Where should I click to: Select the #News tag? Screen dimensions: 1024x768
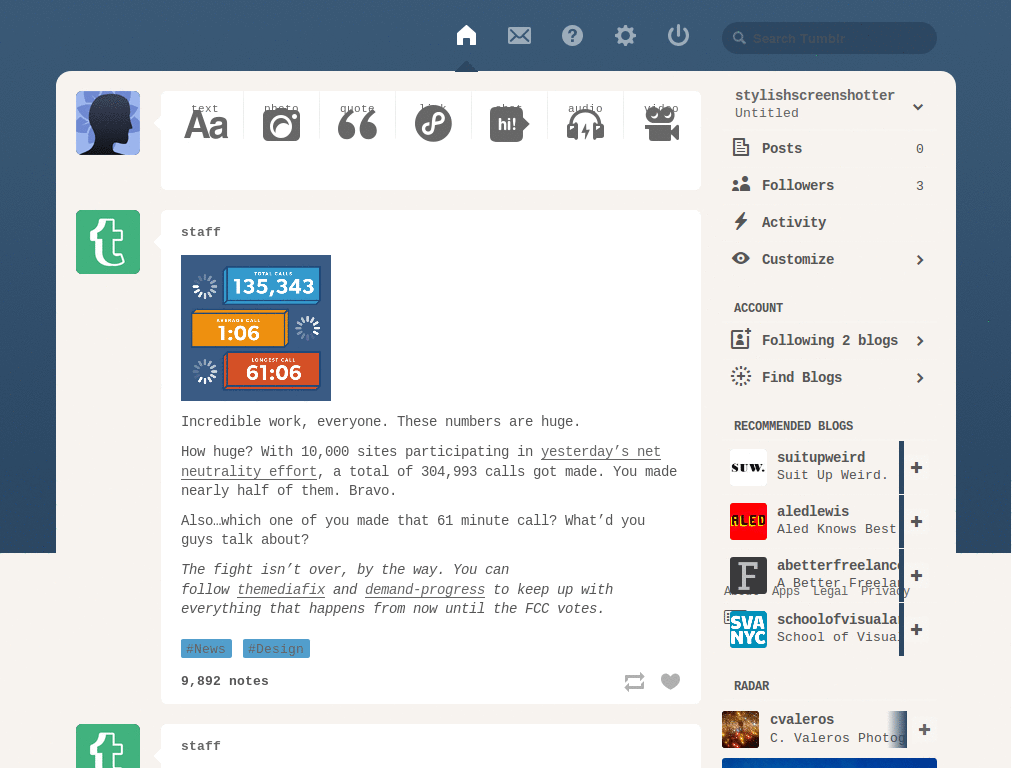click(206, 648)
